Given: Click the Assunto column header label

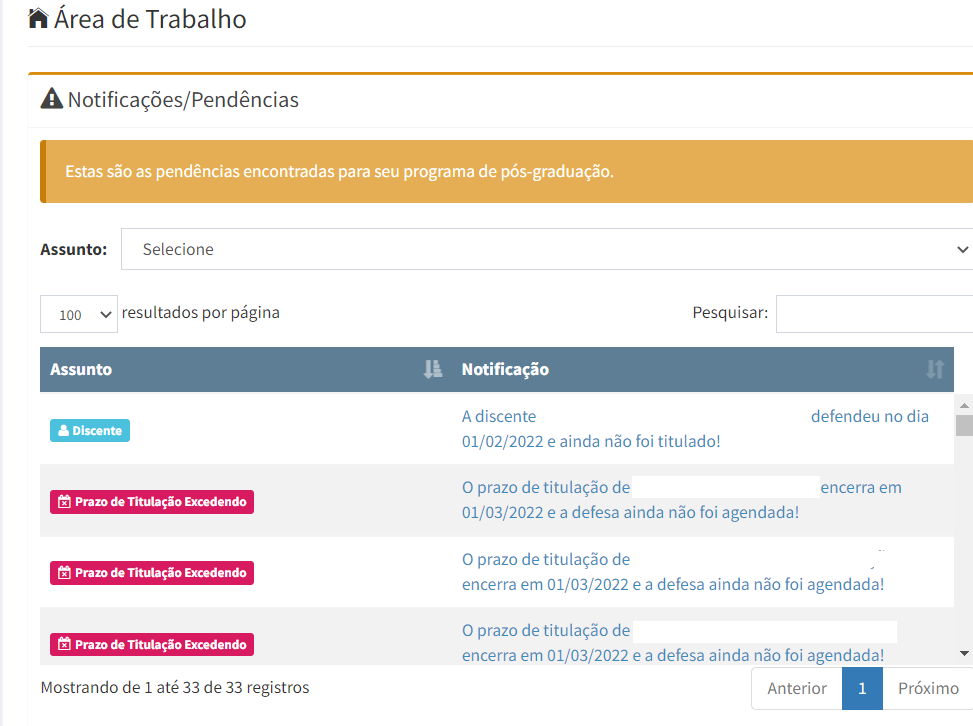Looking at the screenshot, I should click(x=81, y=370).
